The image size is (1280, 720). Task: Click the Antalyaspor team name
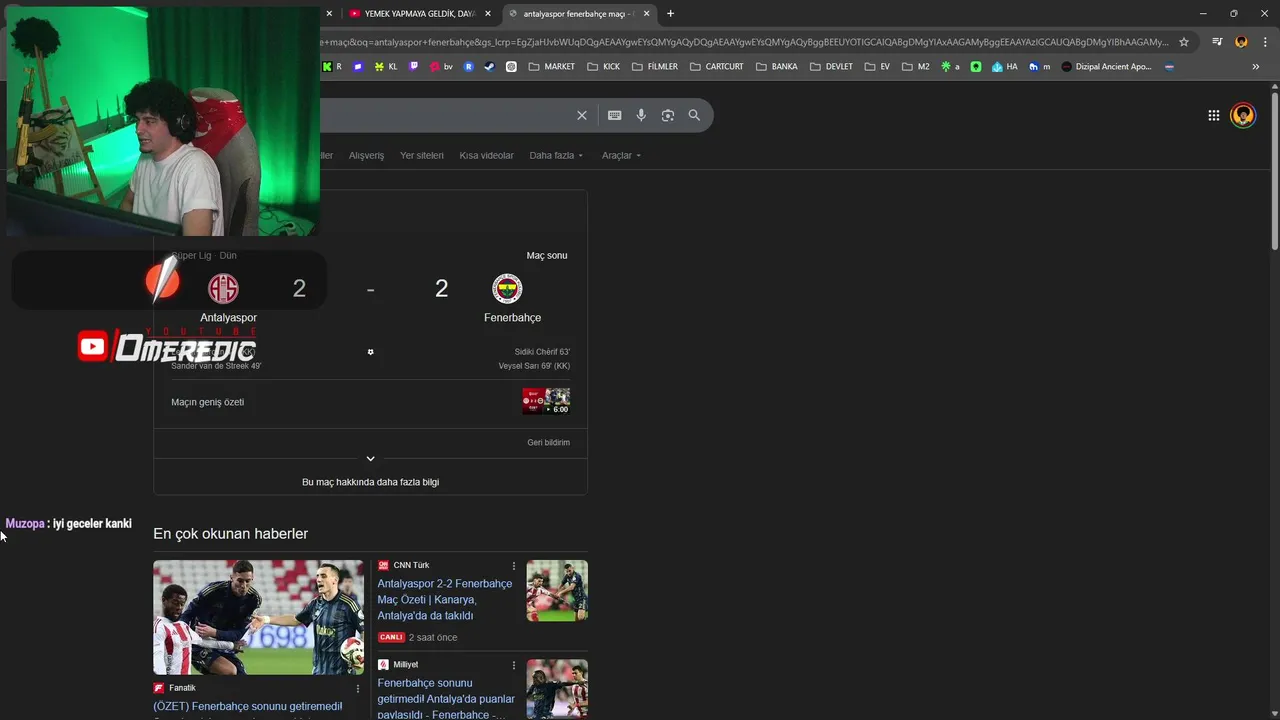229,318
